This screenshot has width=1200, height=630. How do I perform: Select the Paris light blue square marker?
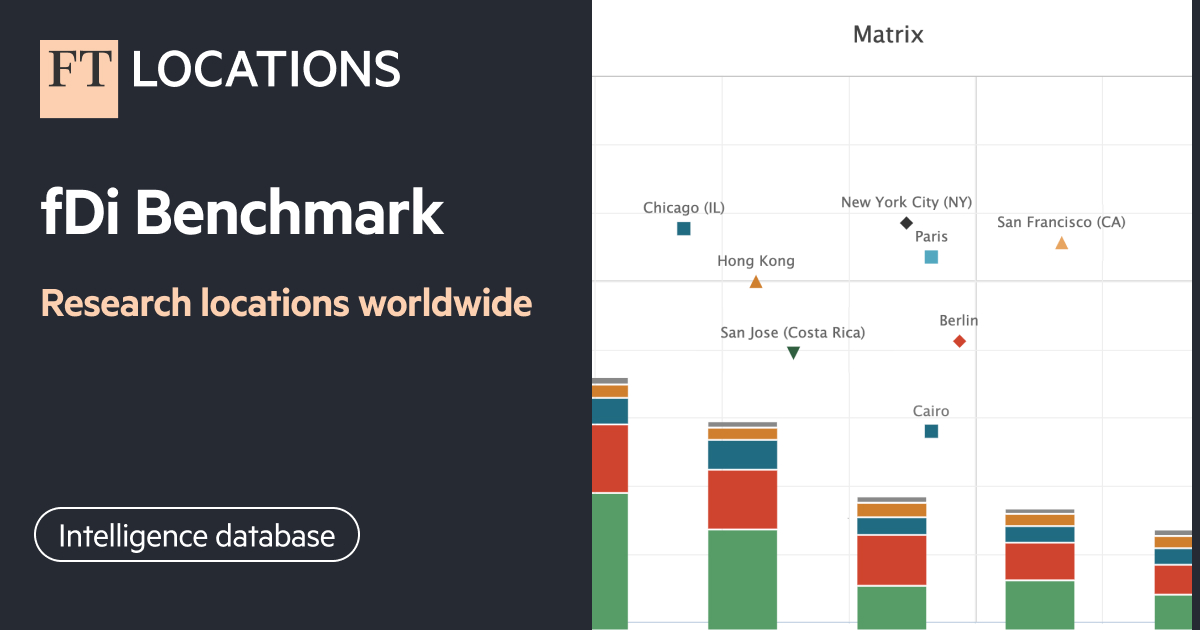coord(930,257)
